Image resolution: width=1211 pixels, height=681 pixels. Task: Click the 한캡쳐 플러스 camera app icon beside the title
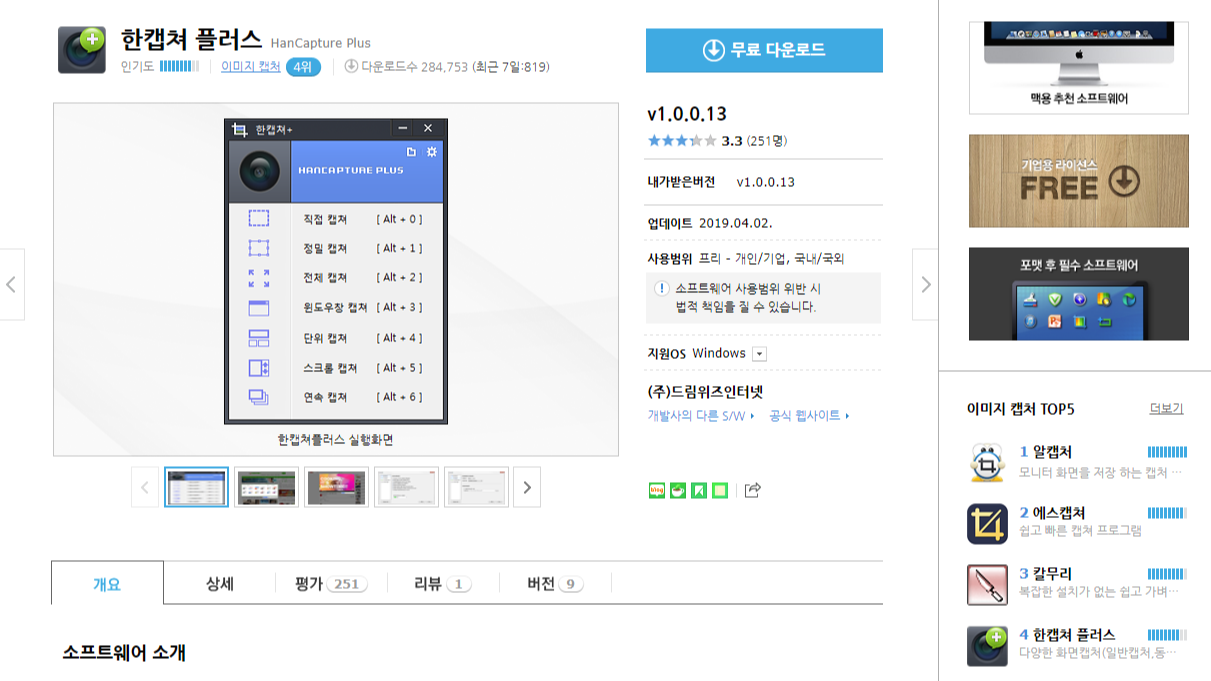[82, 50]
